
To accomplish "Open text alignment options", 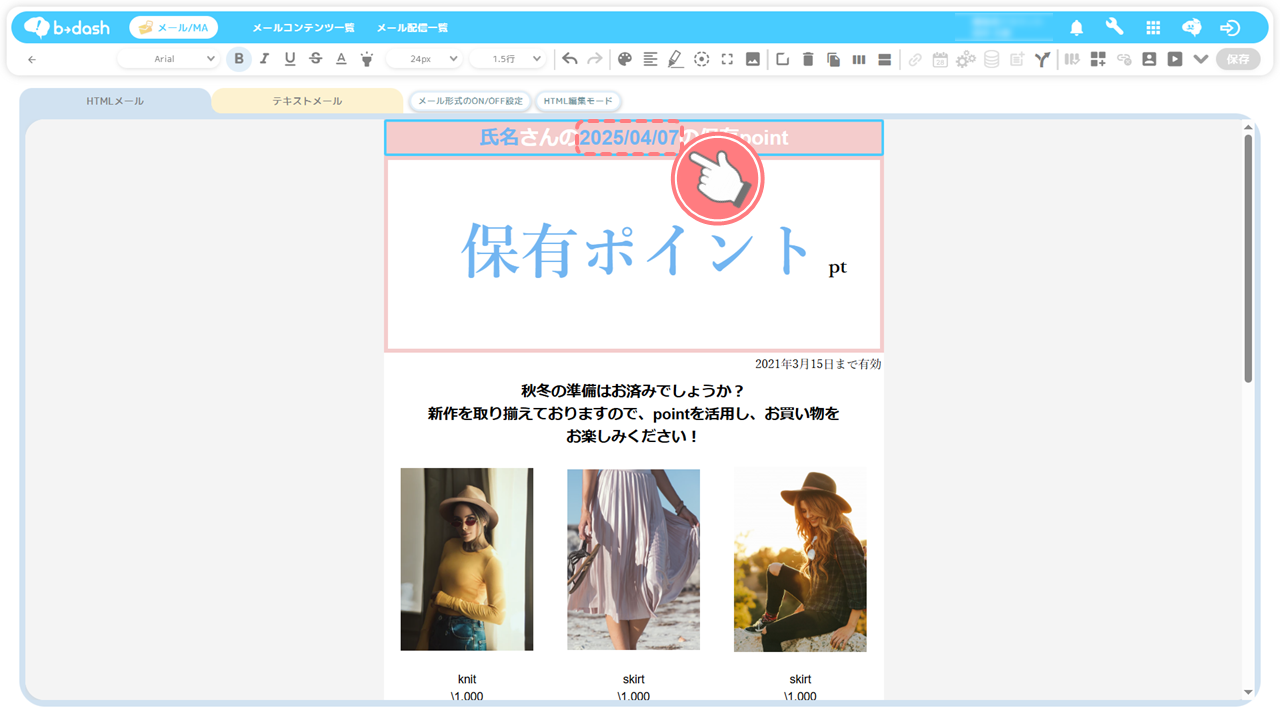I will pyautogui.click(x=650, y=59).
